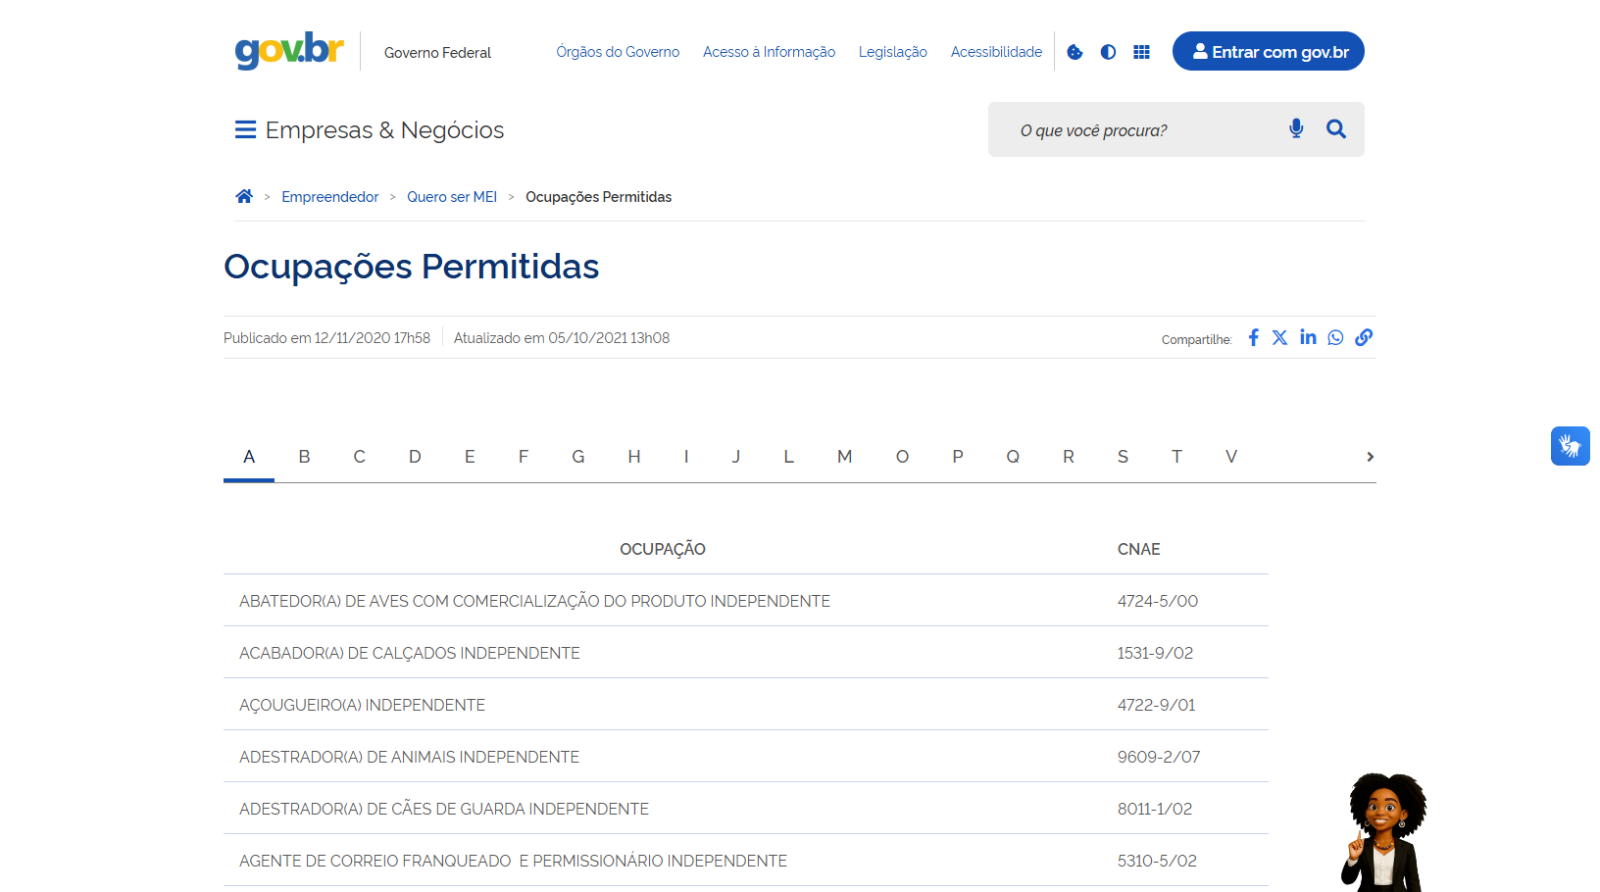The width and height of the screenshot is (1600, 892).
Task: Open the VLibras sign language widget
Action: [x=1570, y=446]
